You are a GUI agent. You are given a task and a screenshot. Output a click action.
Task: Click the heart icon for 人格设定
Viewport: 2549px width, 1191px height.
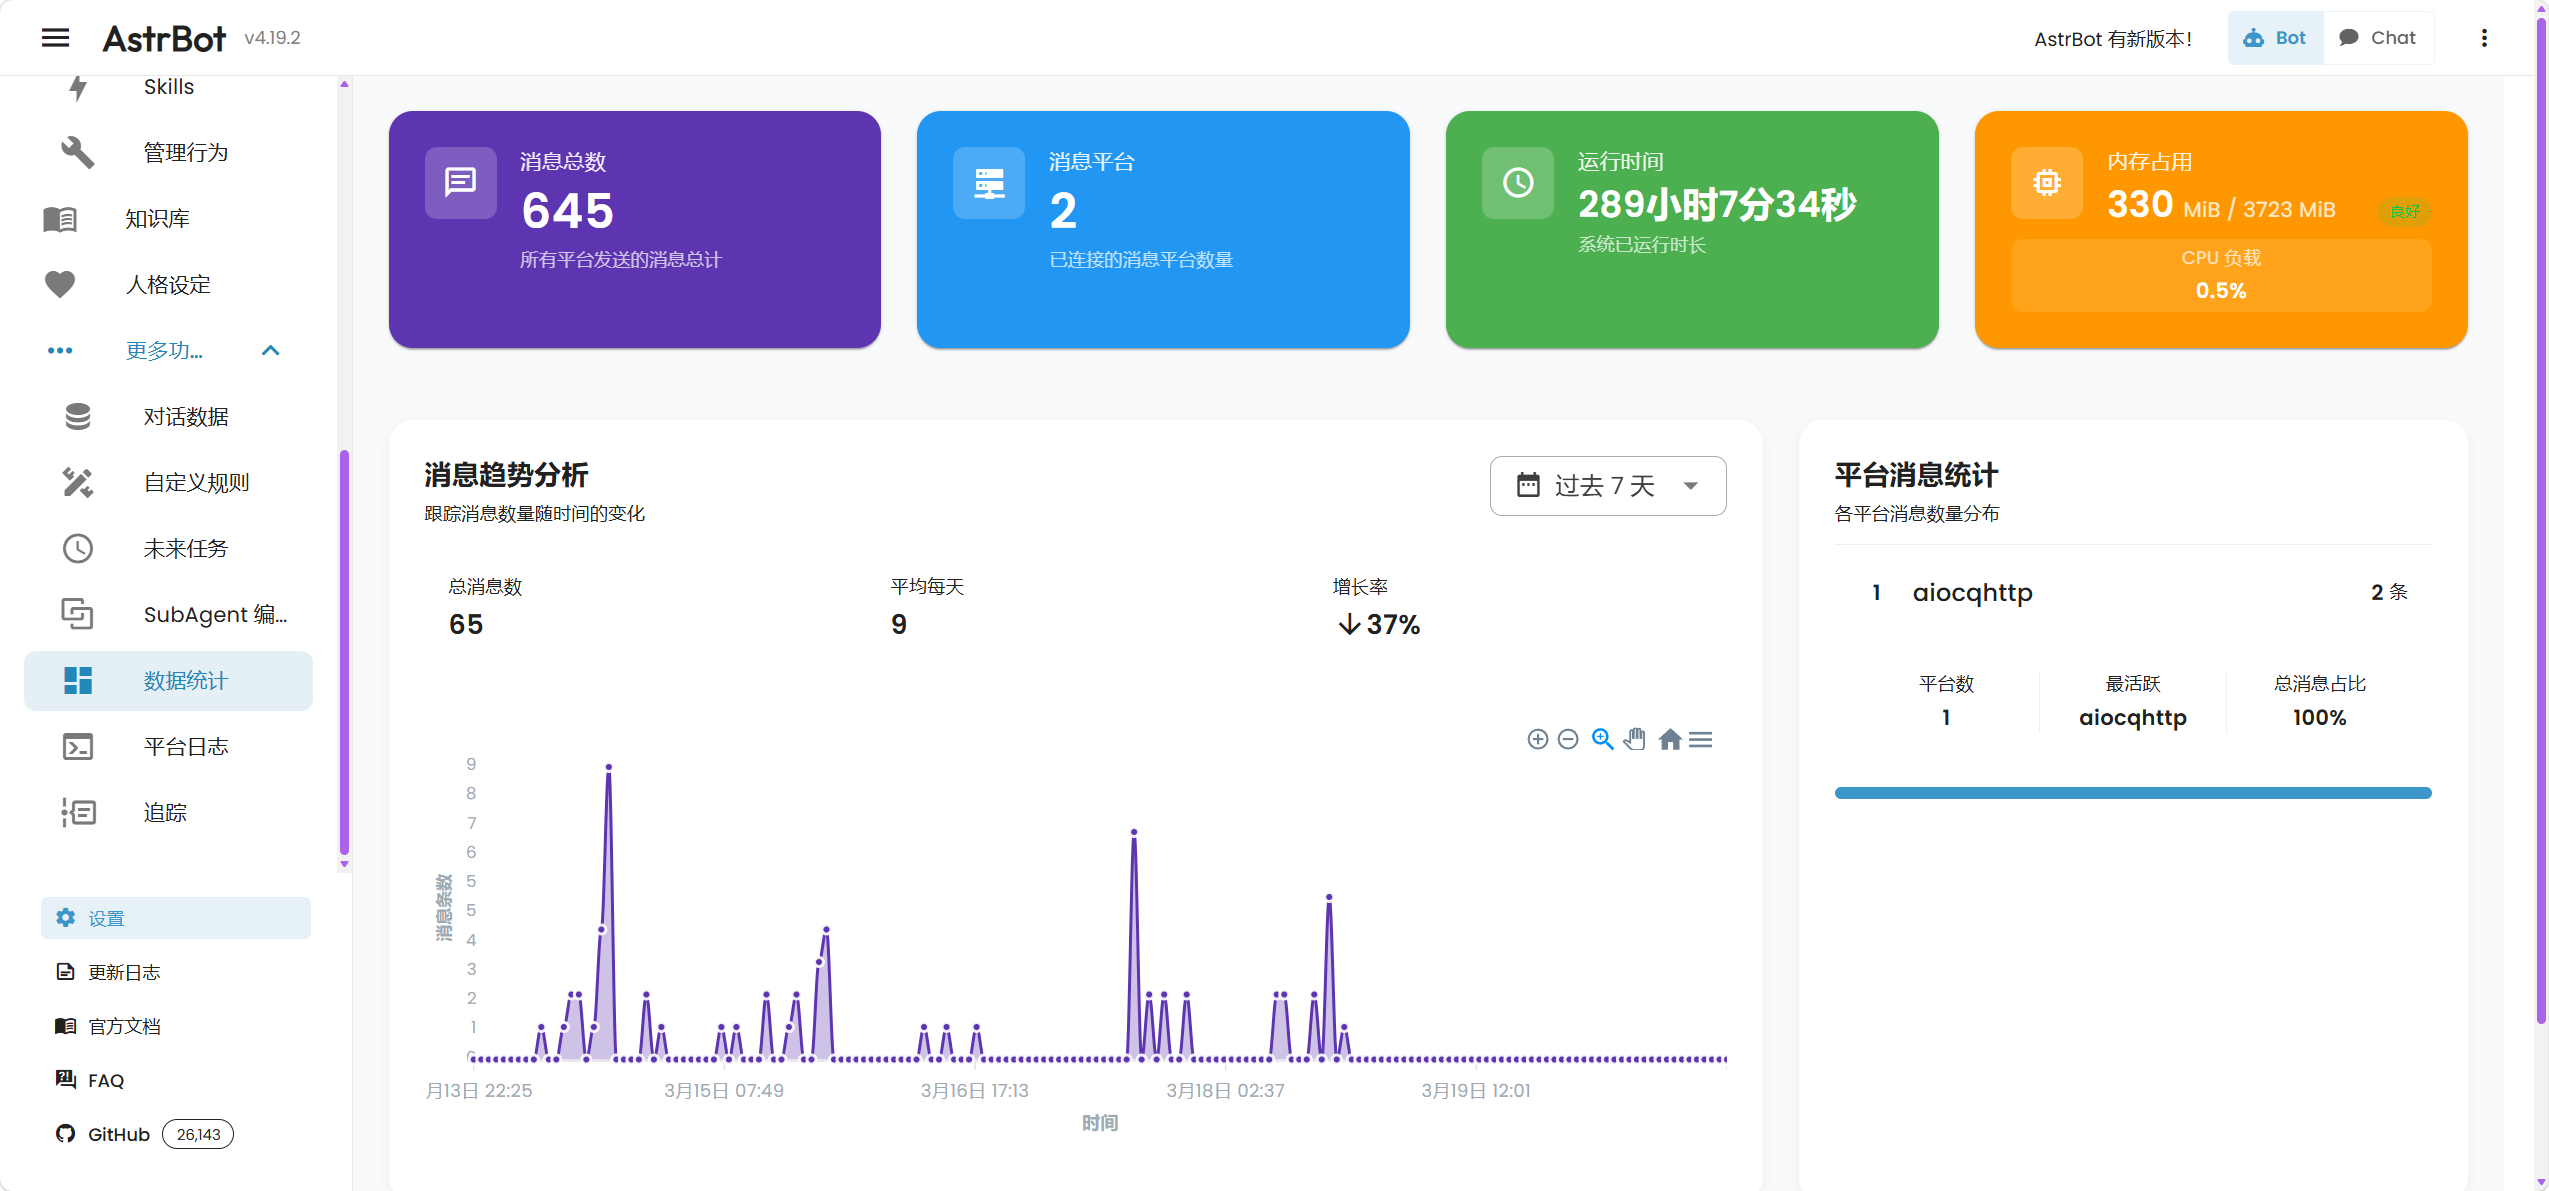pyautogui.click(x=60, y=285)
